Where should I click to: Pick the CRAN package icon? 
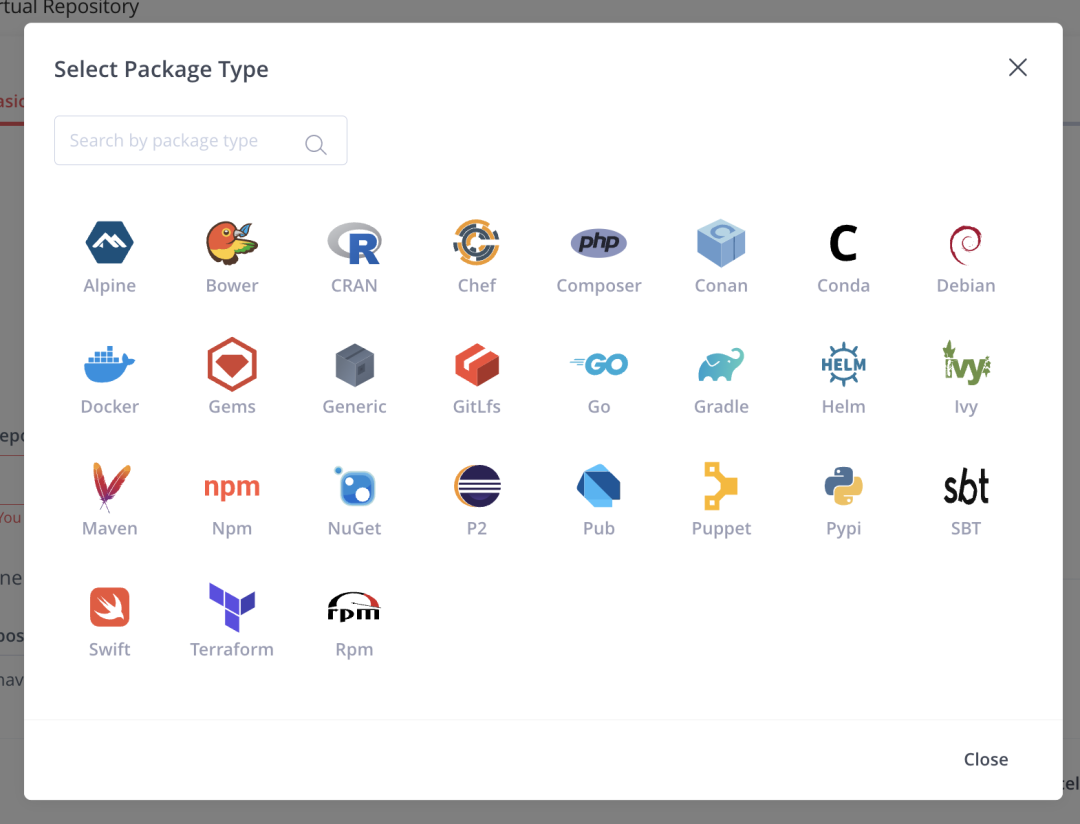tap(354, 243)
